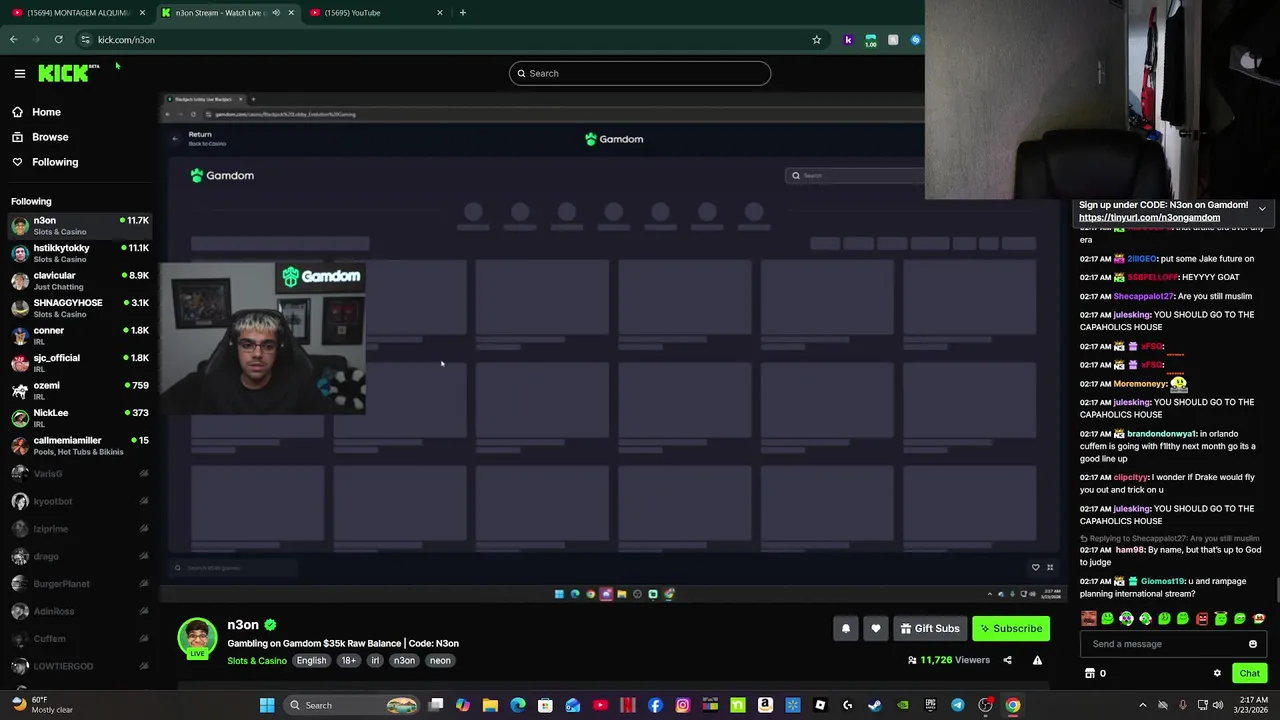Open conner channel in sidebar
This screenshot has width=1280, height=720.
[80, 335]
